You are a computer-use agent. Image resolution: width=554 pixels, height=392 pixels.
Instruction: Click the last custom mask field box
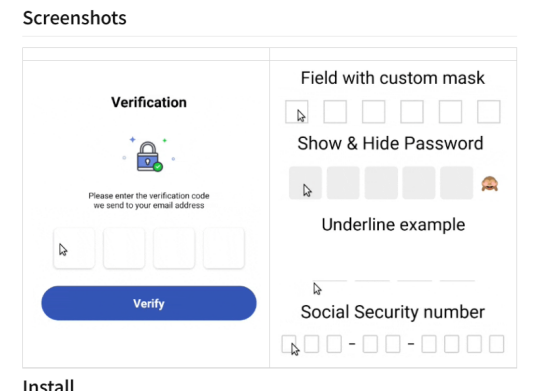click(489, 112)
